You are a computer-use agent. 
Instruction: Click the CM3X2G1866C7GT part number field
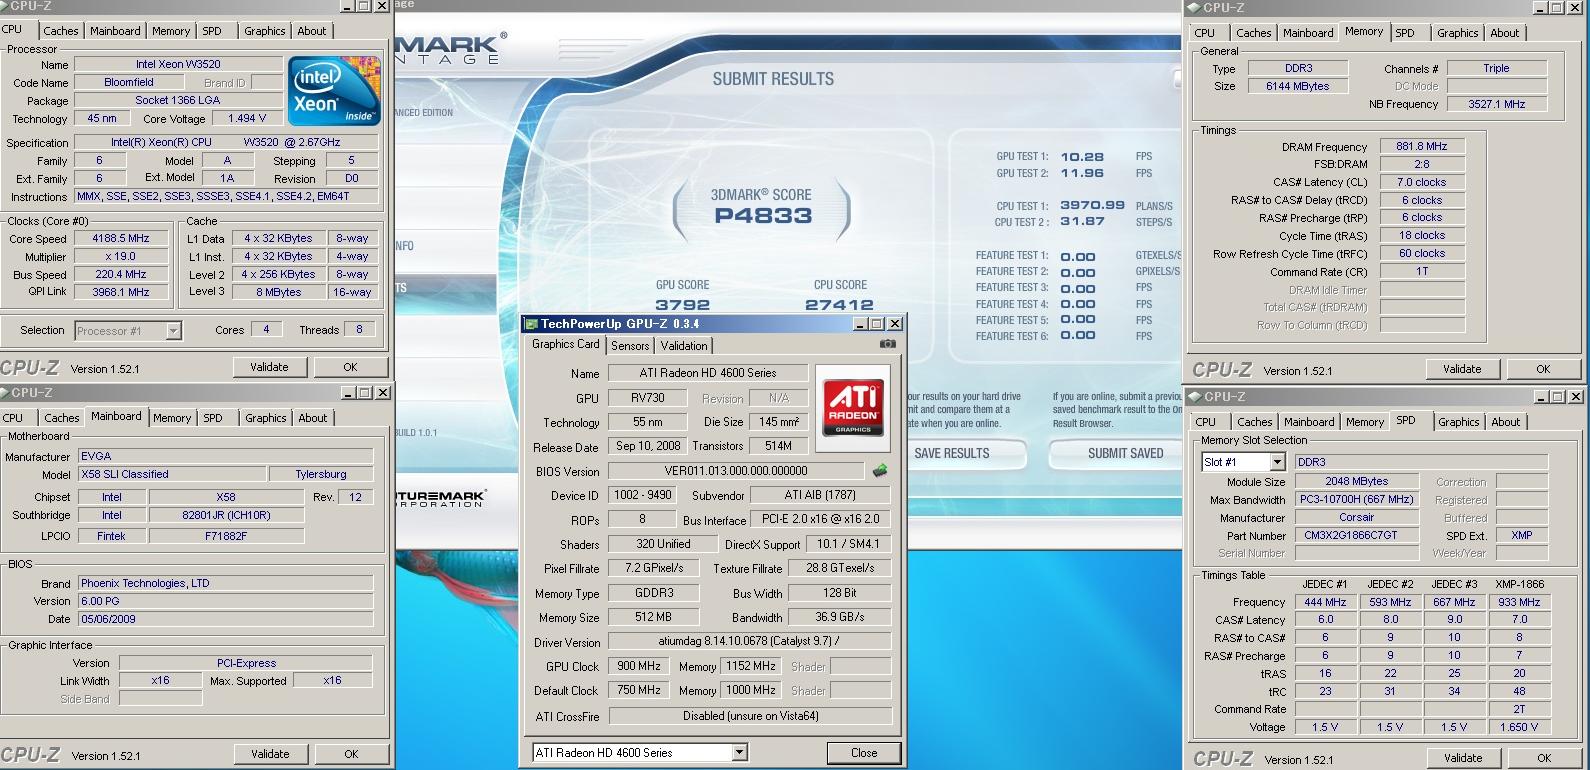(x=1357, y=535)
